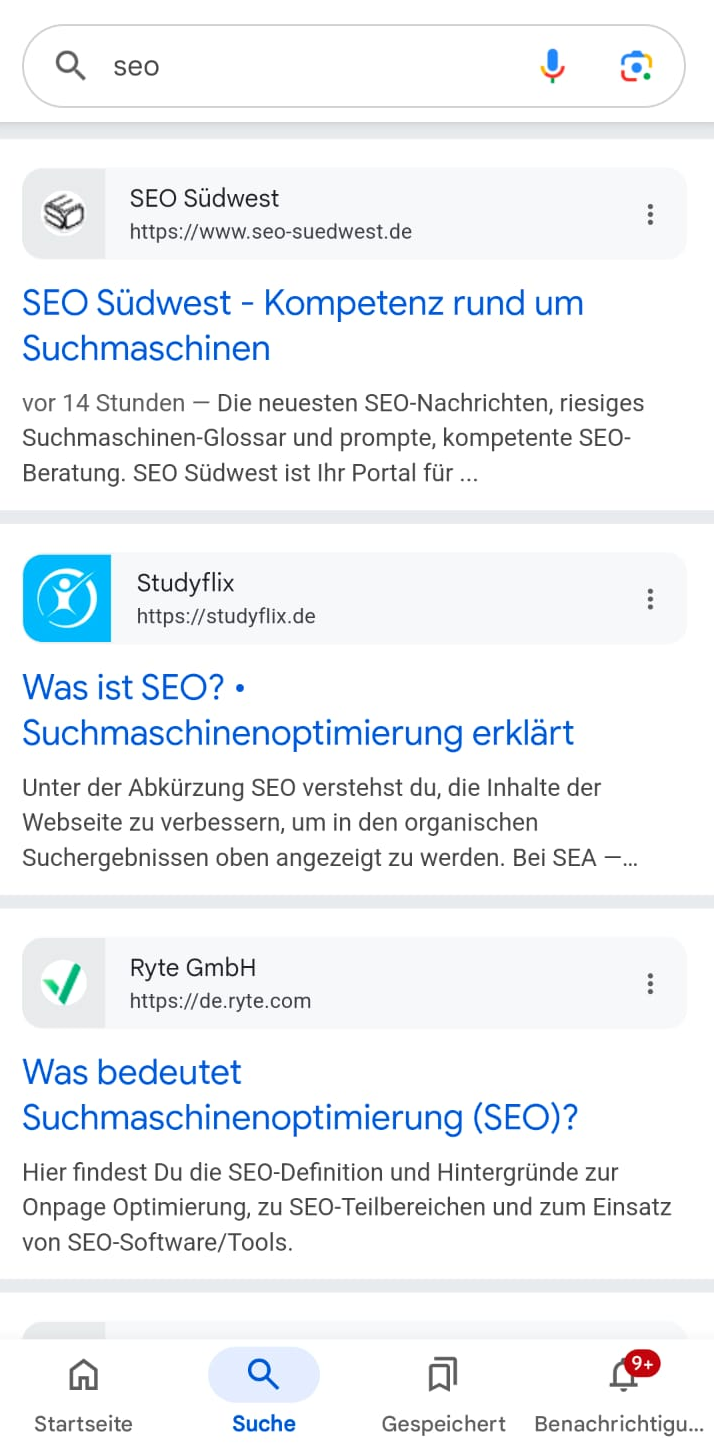The width and height of the screenshot is (714, 1443).
Task: Tap the voice search microphone icon
Action: pyautogui.click(x=552, y=65)
